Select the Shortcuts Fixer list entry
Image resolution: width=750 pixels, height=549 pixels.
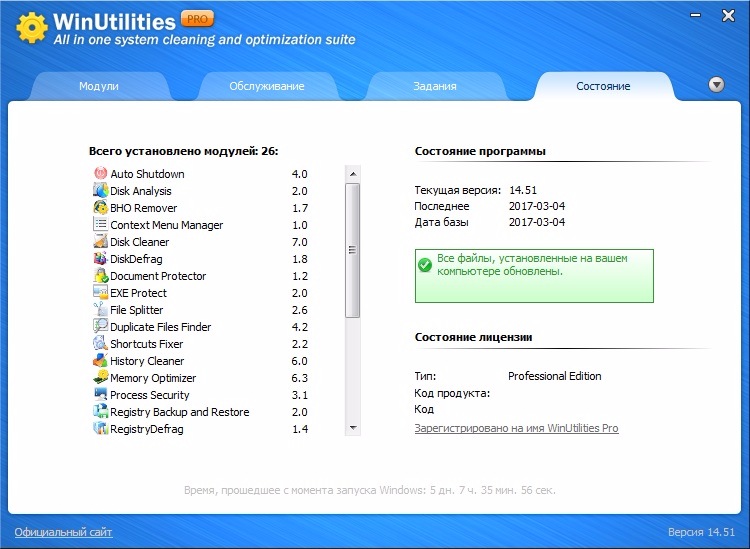pos(200,344)
